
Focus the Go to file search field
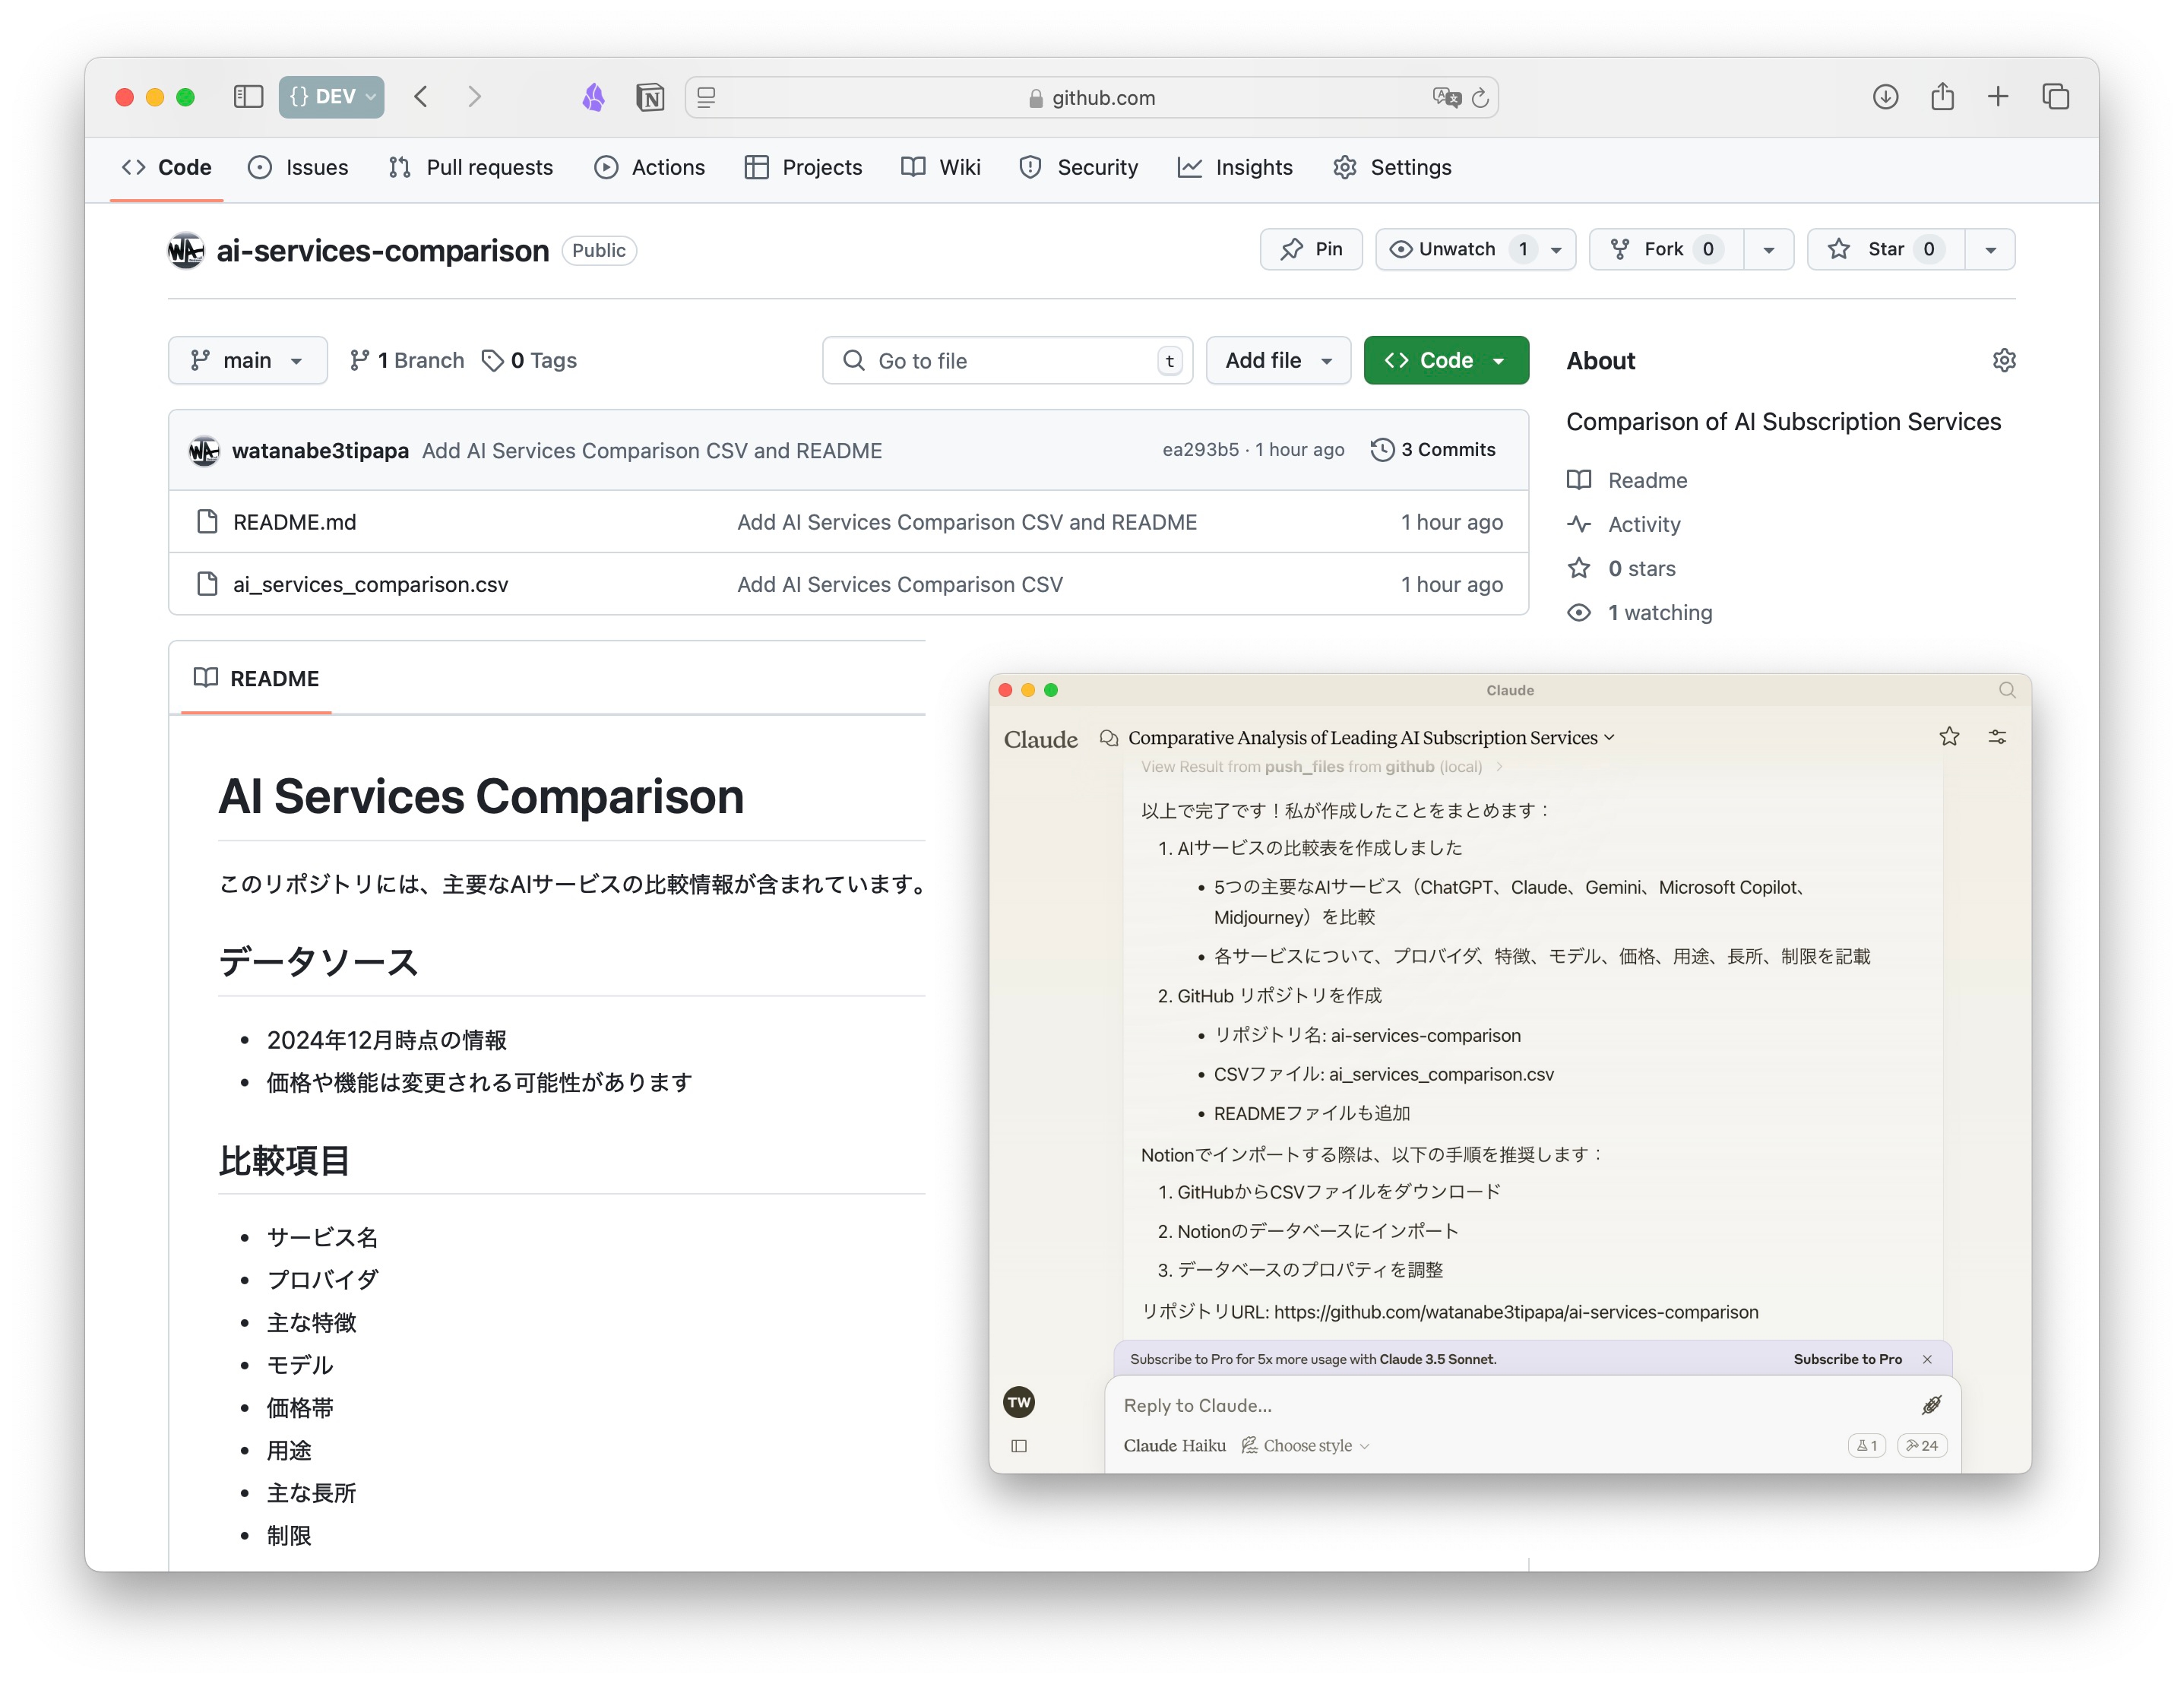[1007, 361]
